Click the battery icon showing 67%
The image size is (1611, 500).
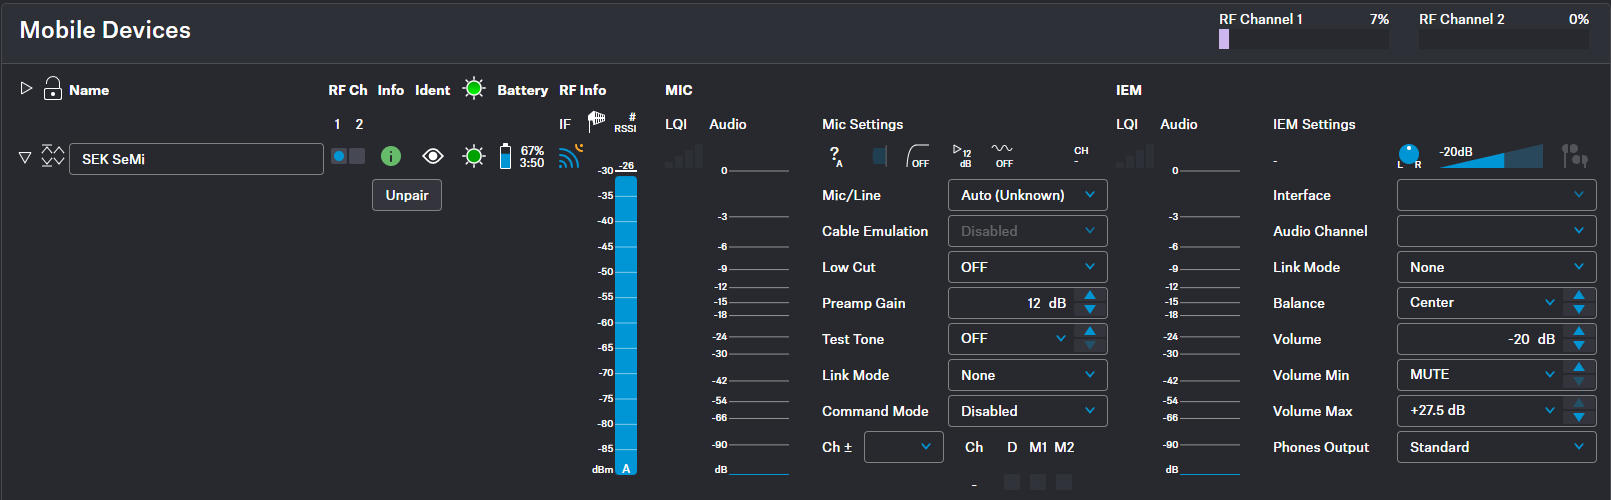pos(505,156)
